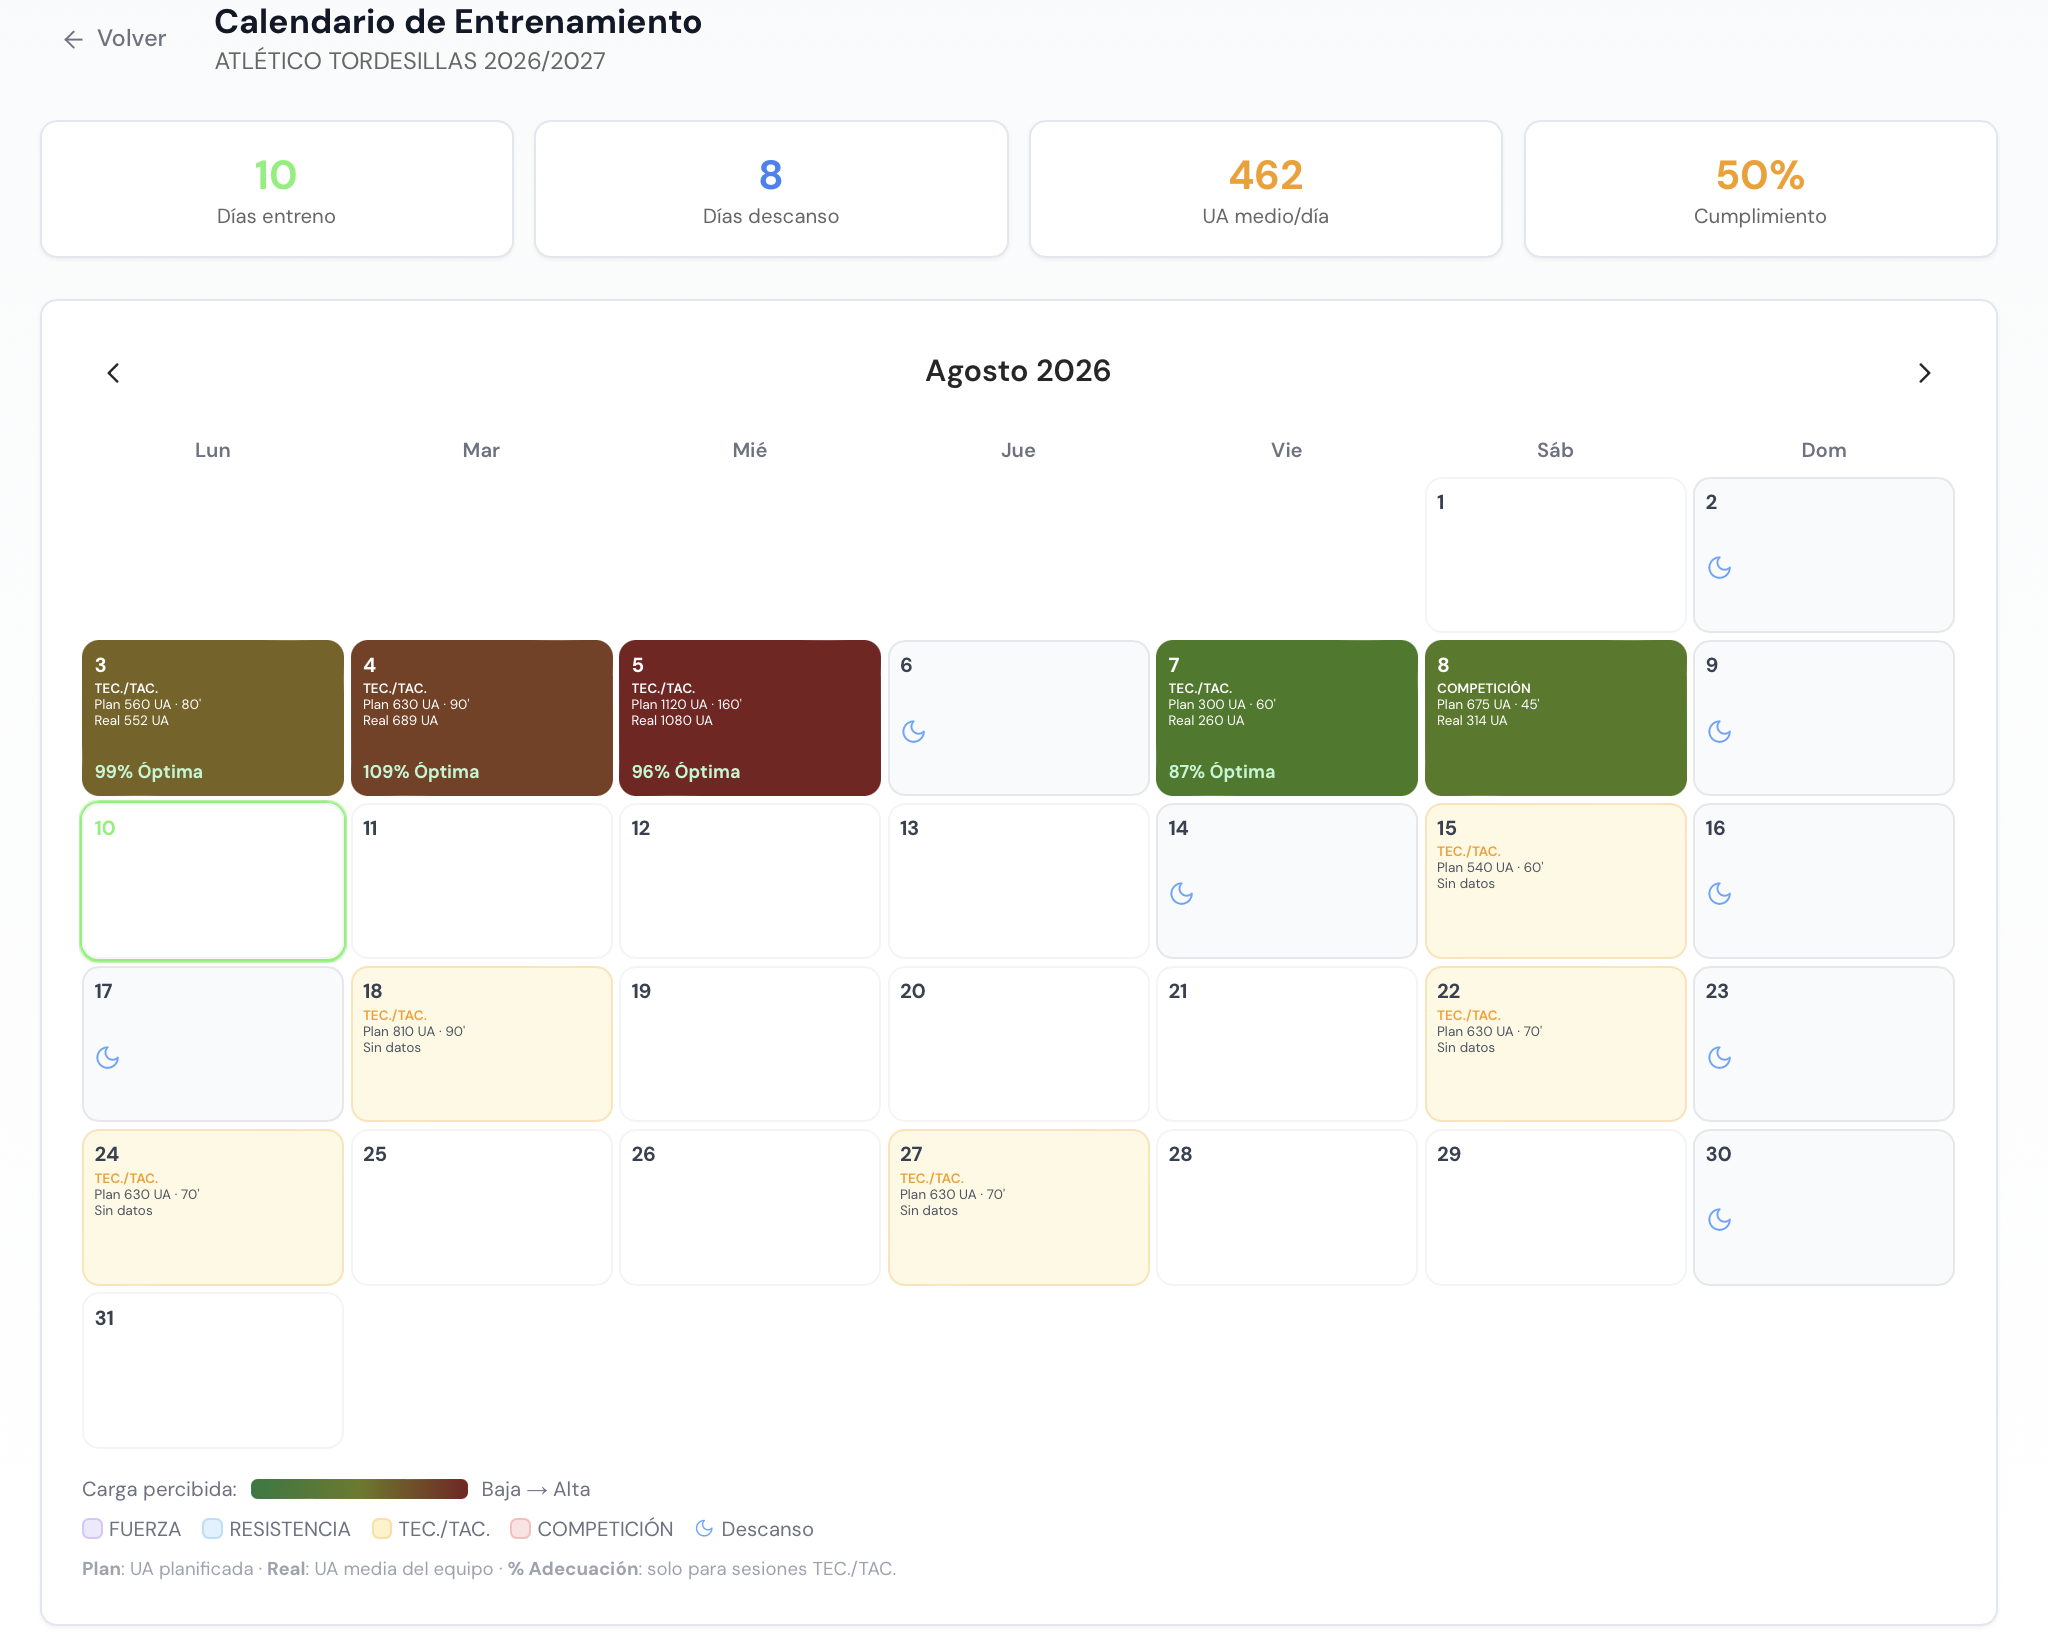2048x1638 pixels.
Task: Select empty day 11 cell
Action: coord(481,881)
